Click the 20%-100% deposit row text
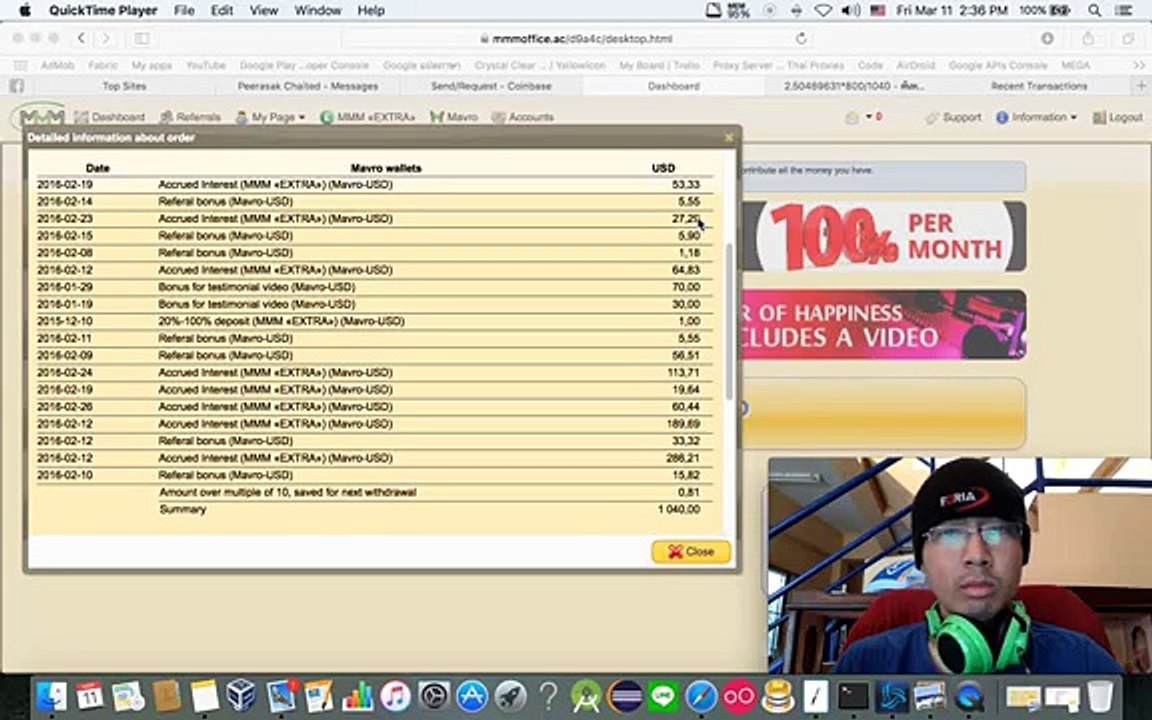This screenshot has height=720, width=1152. coord(281,321)
